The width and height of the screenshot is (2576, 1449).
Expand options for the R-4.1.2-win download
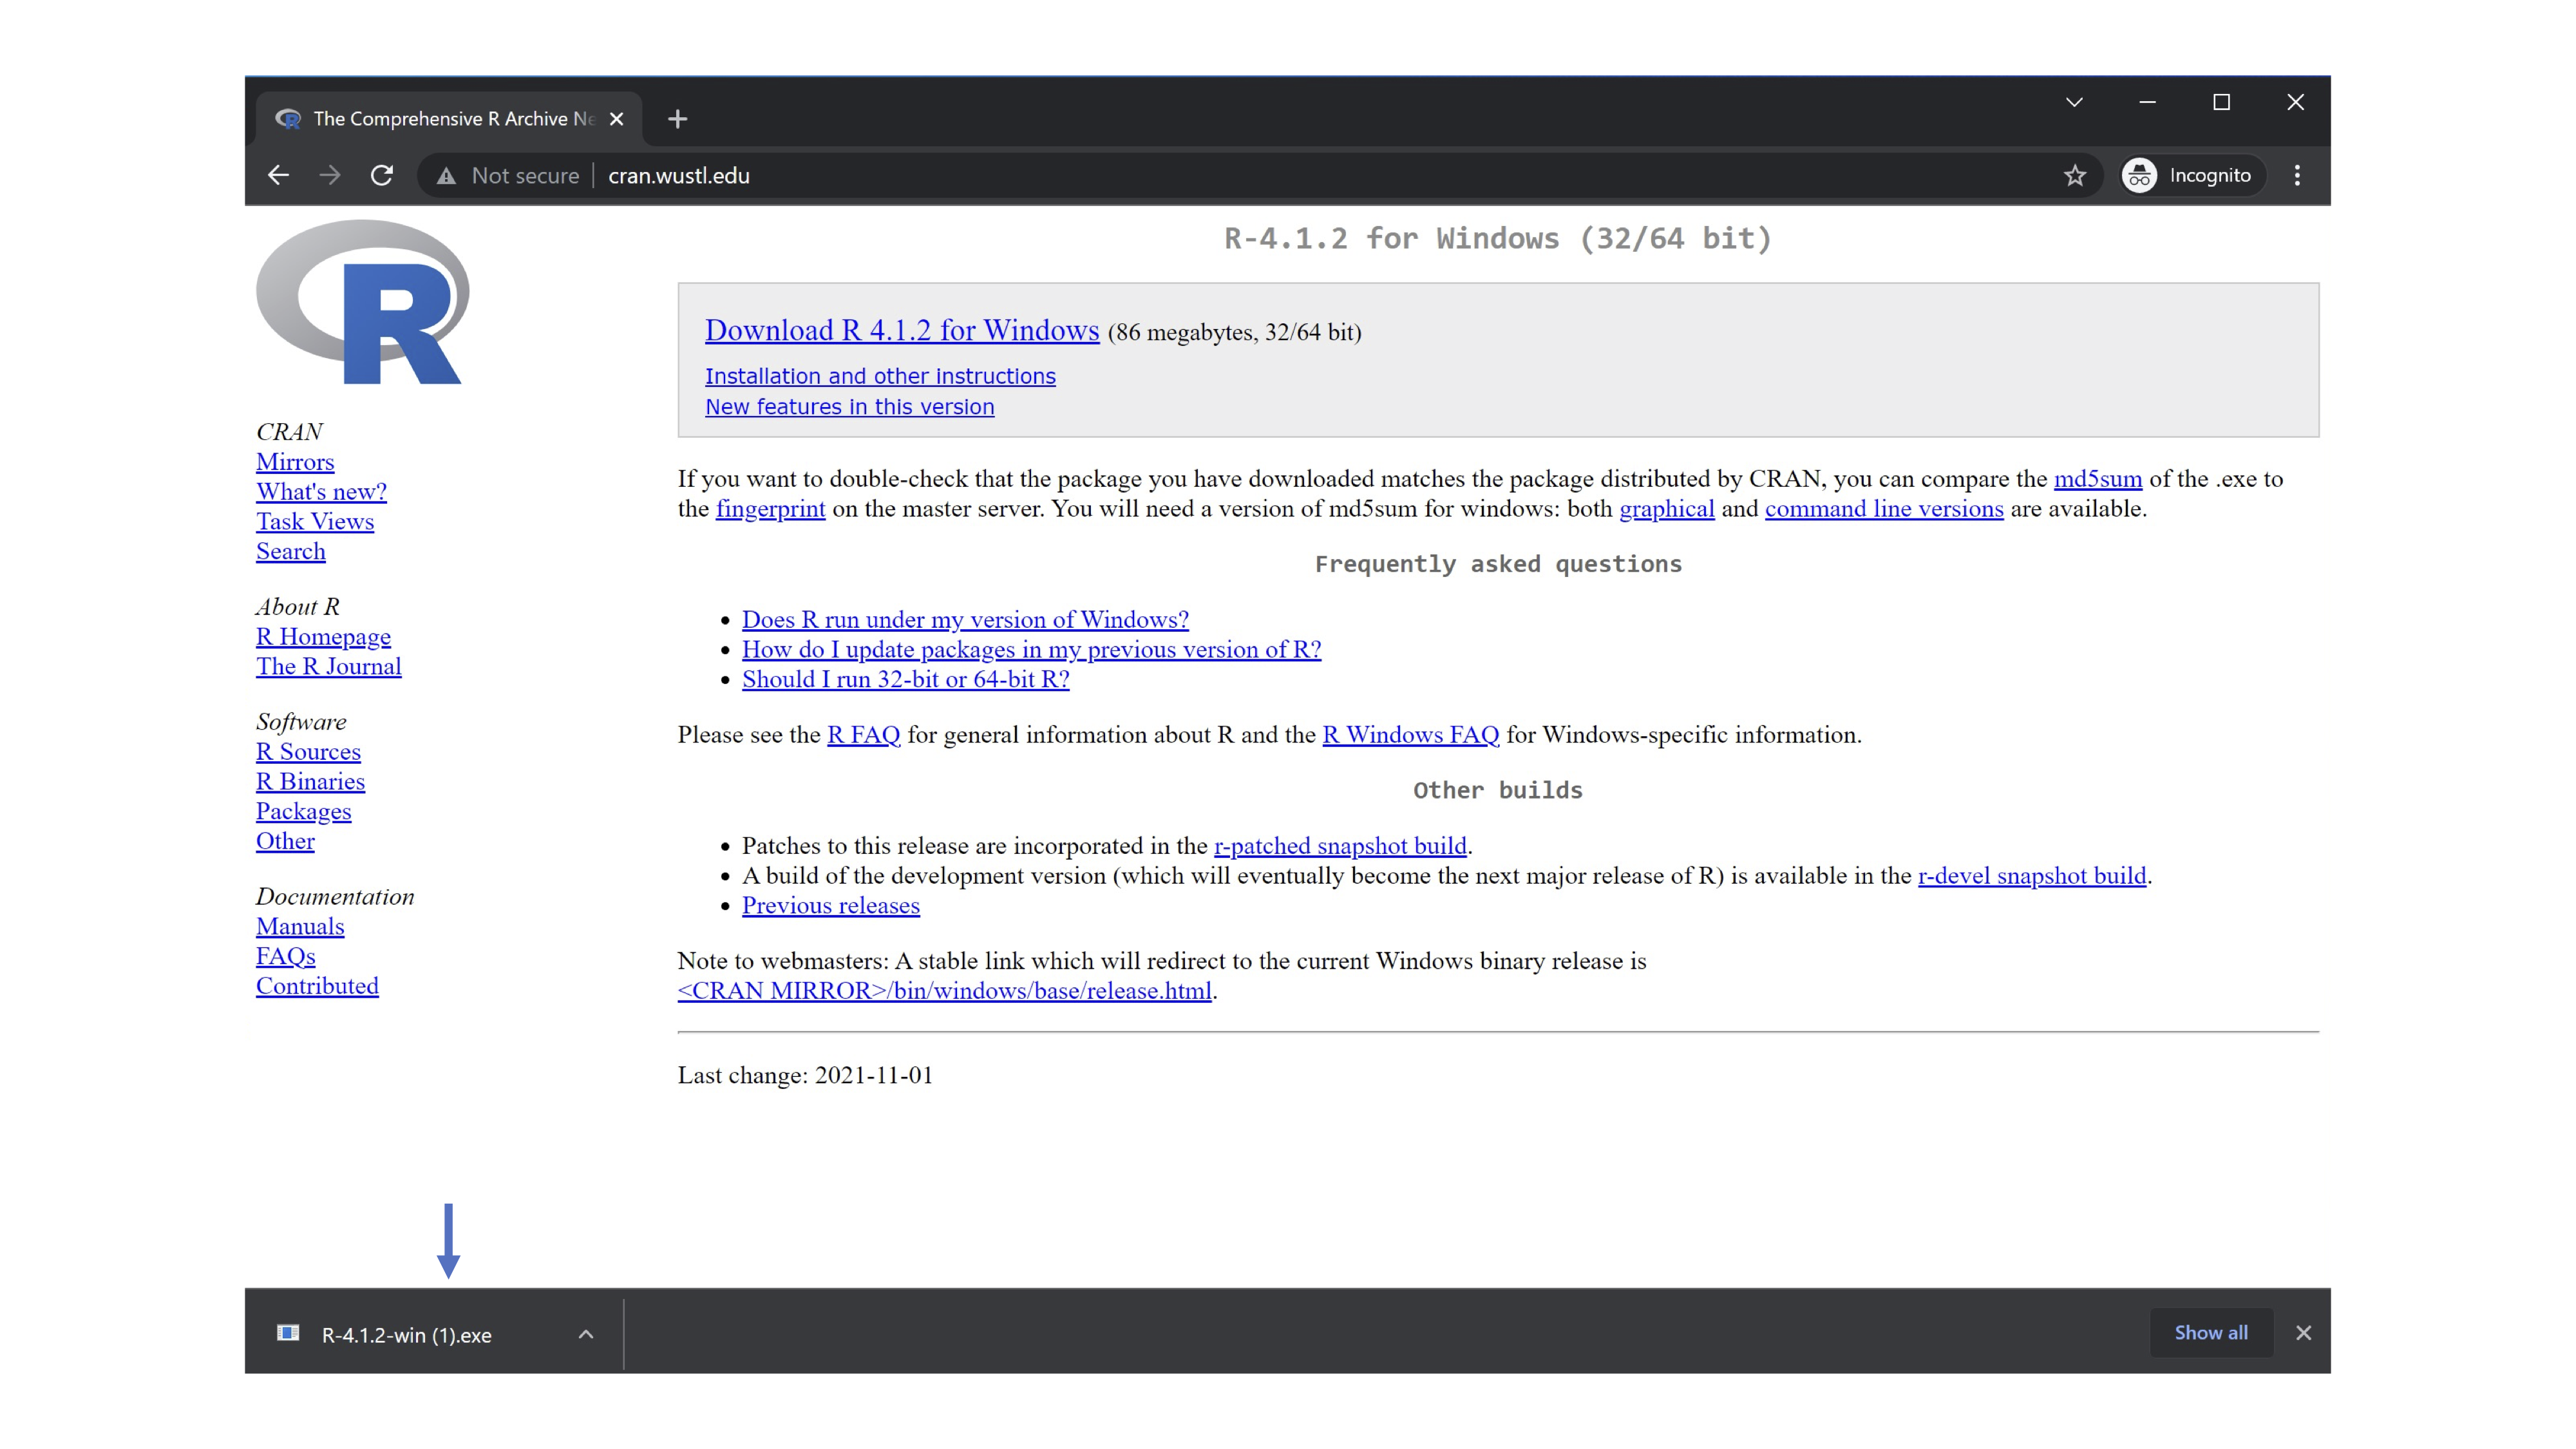coord(586,1334)
